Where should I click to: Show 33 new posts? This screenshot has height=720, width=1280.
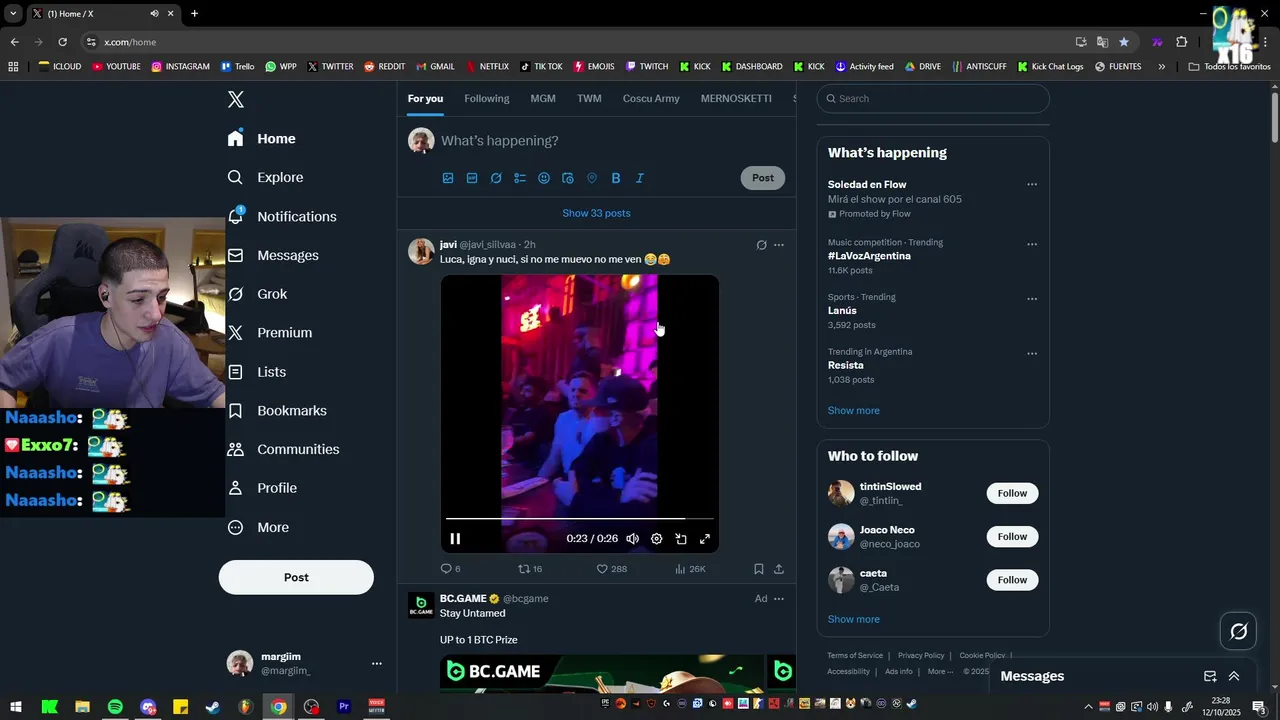coord(596,213)
